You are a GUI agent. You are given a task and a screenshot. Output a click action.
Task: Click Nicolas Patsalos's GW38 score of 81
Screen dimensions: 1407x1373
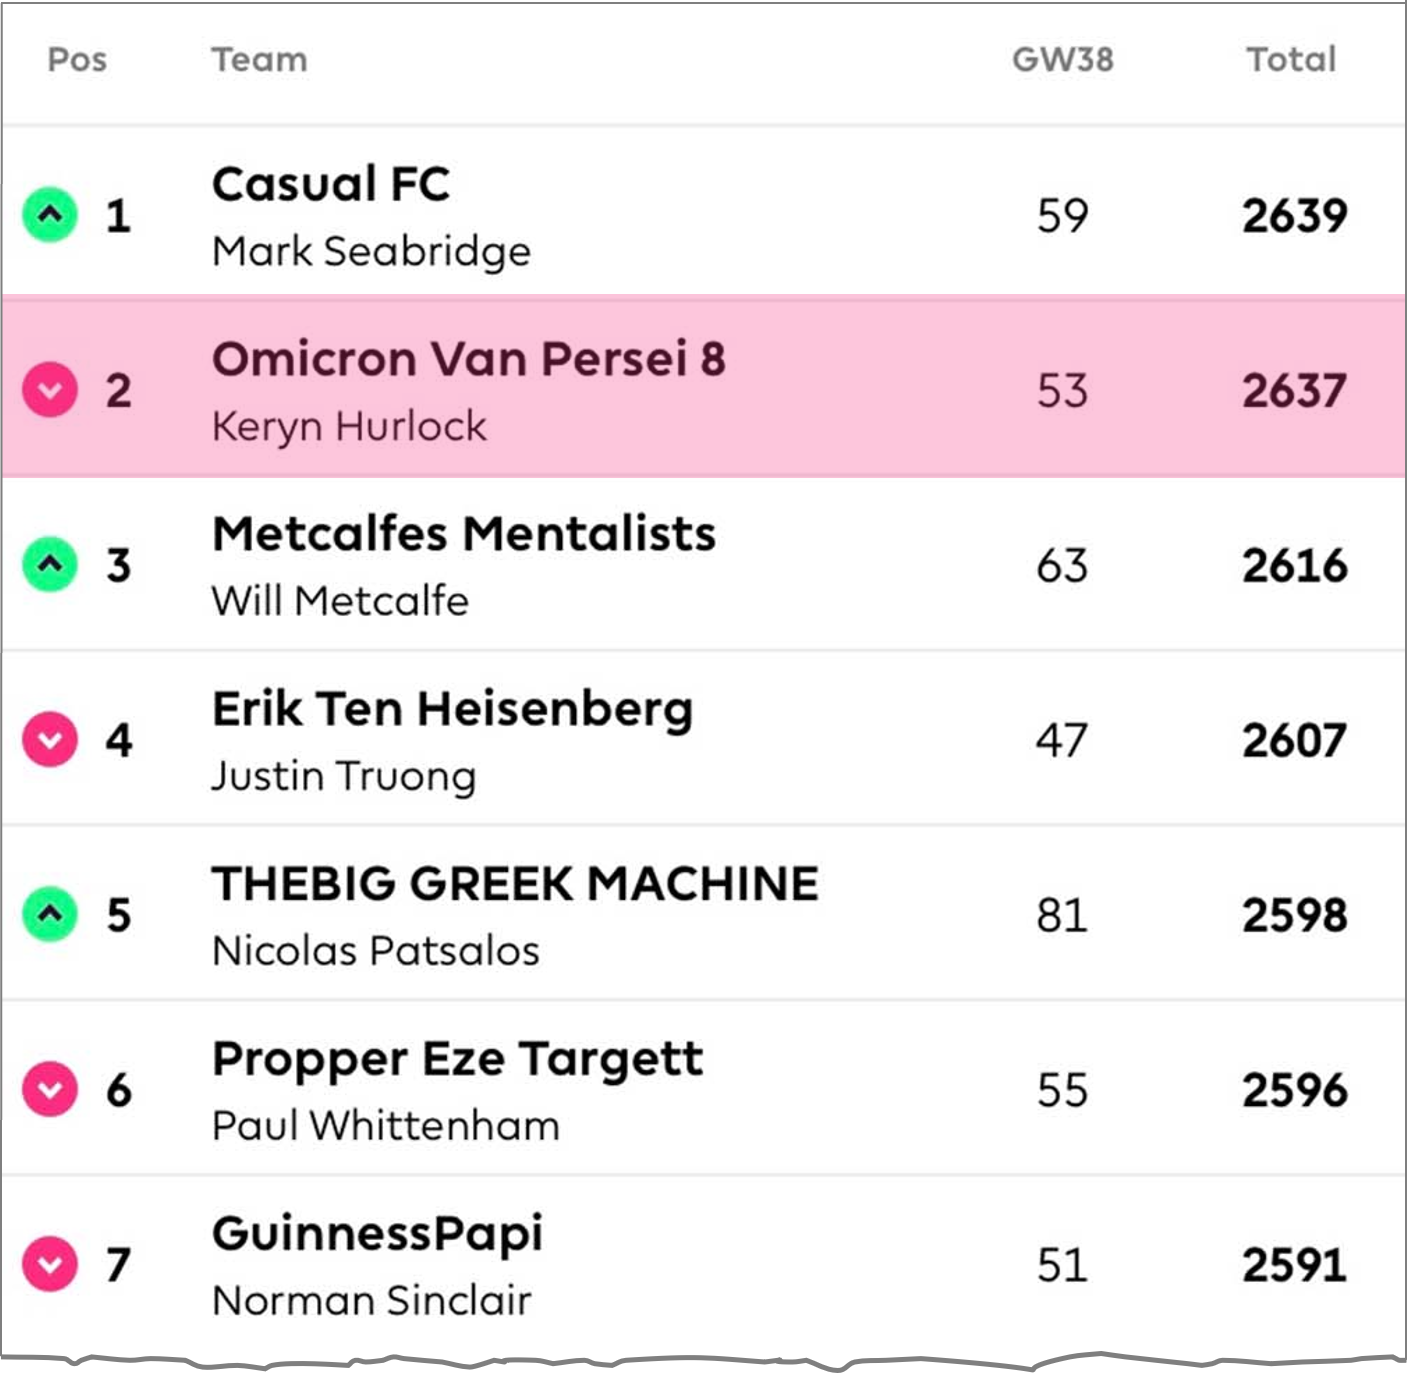click(x=1062, y=916)
